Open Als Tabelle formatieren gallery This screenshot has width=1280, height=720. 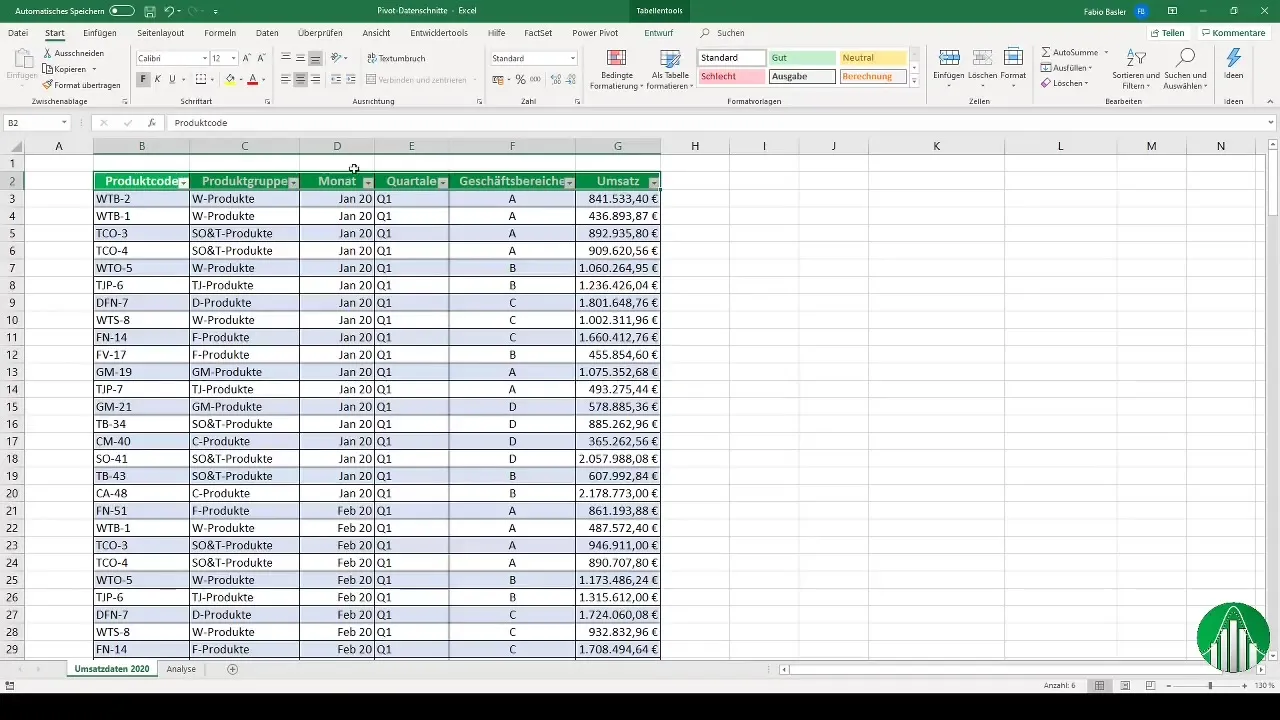pos(670,69)
